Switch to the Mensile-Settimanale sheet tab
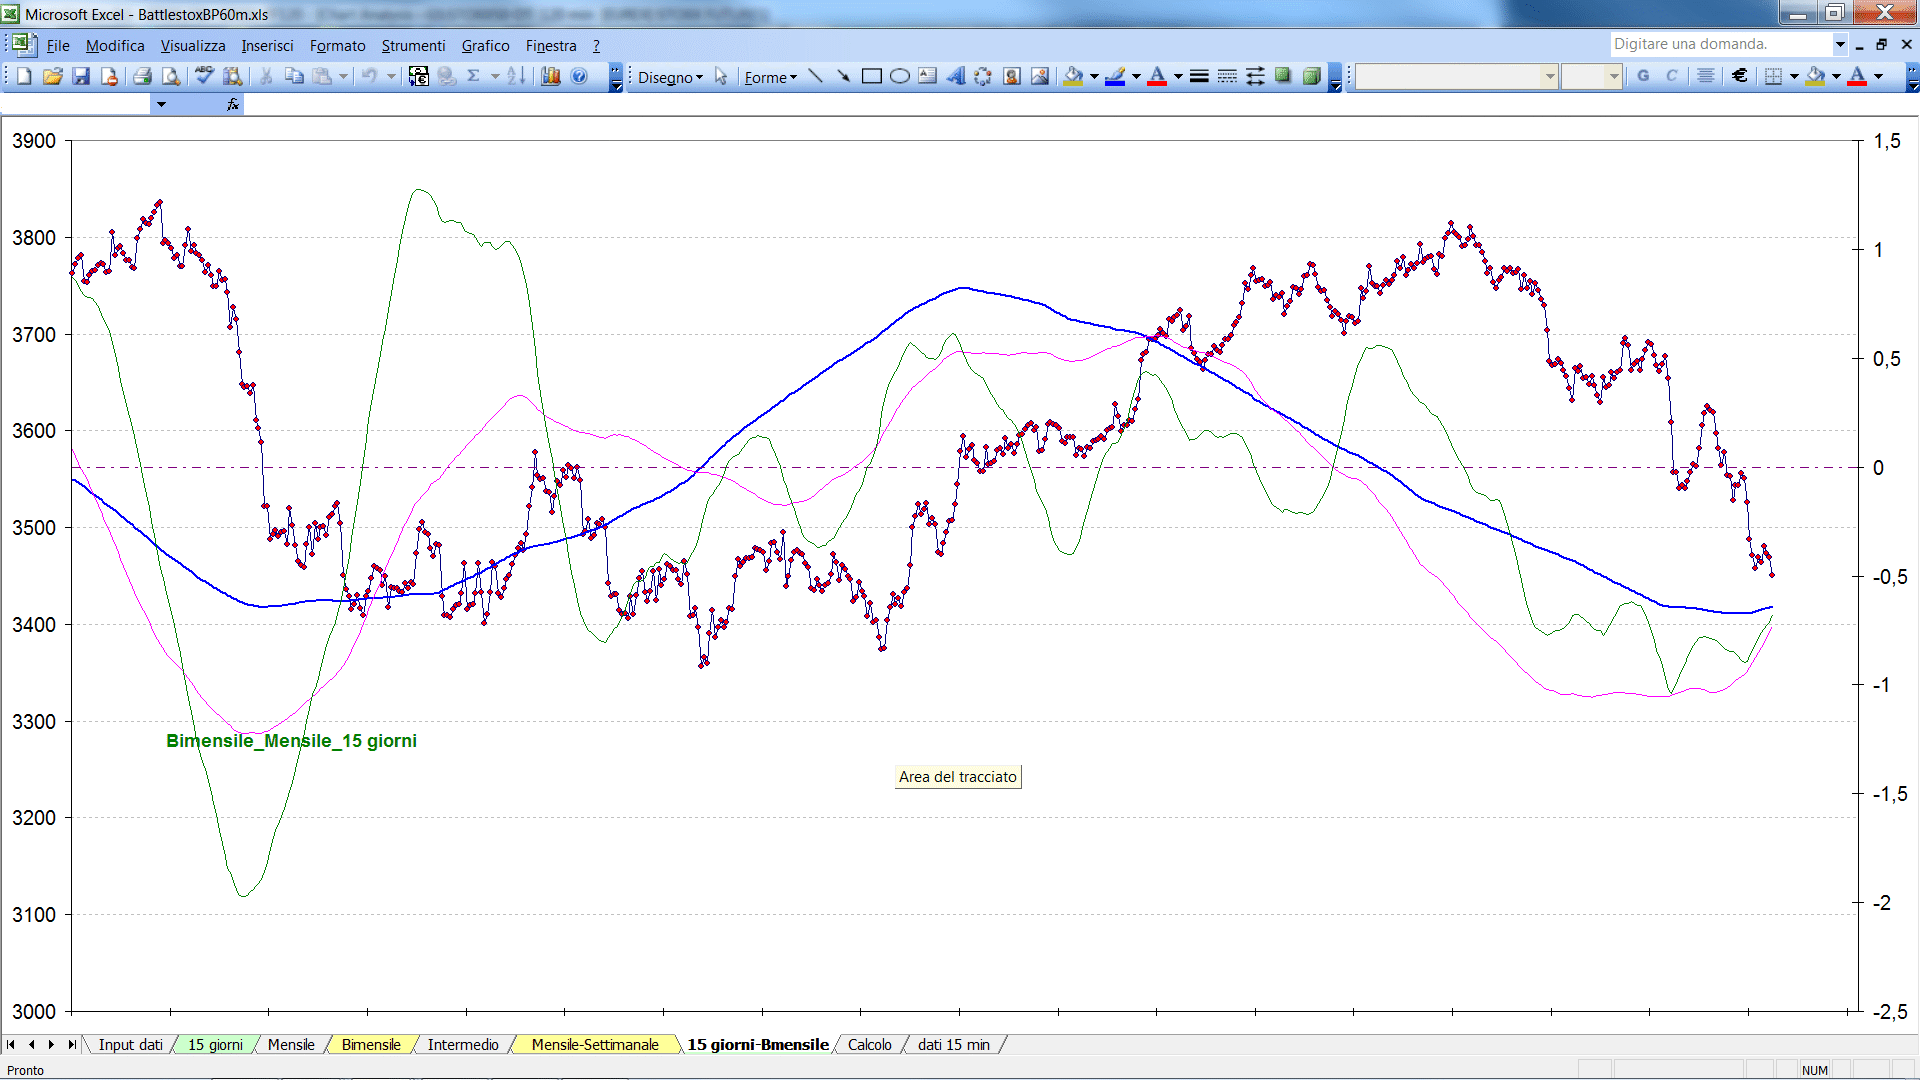1920x1080 pixels. click(x=595, y=1045)
